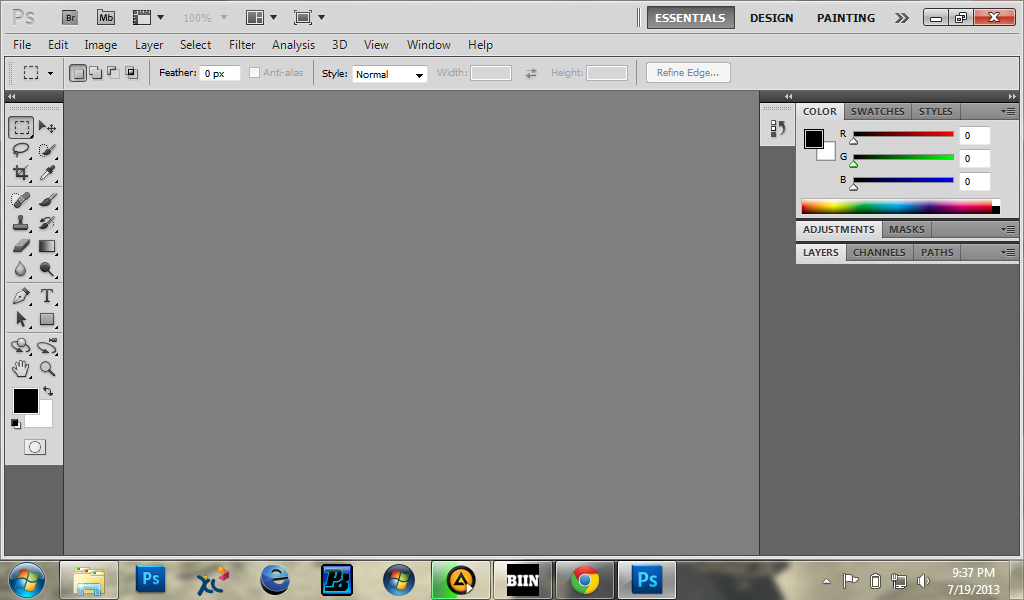The height and width of the screenshot is (600, 1024).
Task: Open the File menu
Action: point(22,45)
